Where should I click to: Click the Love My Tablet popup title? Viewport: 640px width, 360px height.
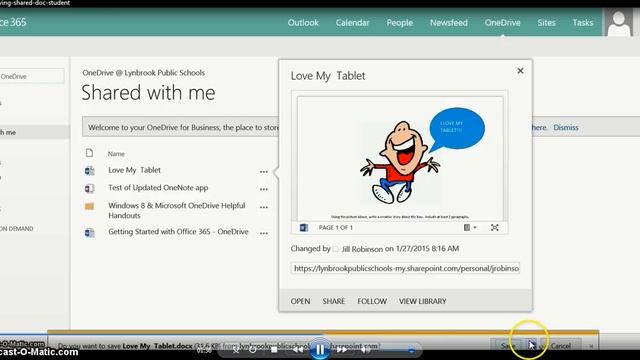pyautogui.click(x=328, y=76)
